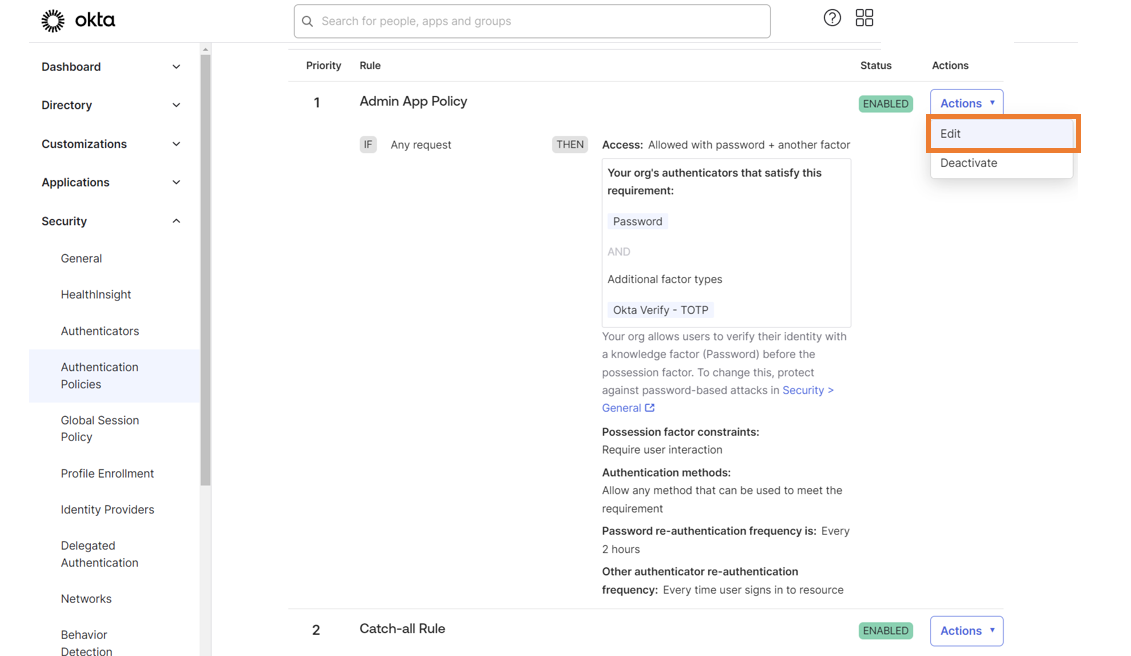Click the external link icon after Security > General
Image resolution: width=1131 pixels, height=656 pixels.
[x=651, y=407]
